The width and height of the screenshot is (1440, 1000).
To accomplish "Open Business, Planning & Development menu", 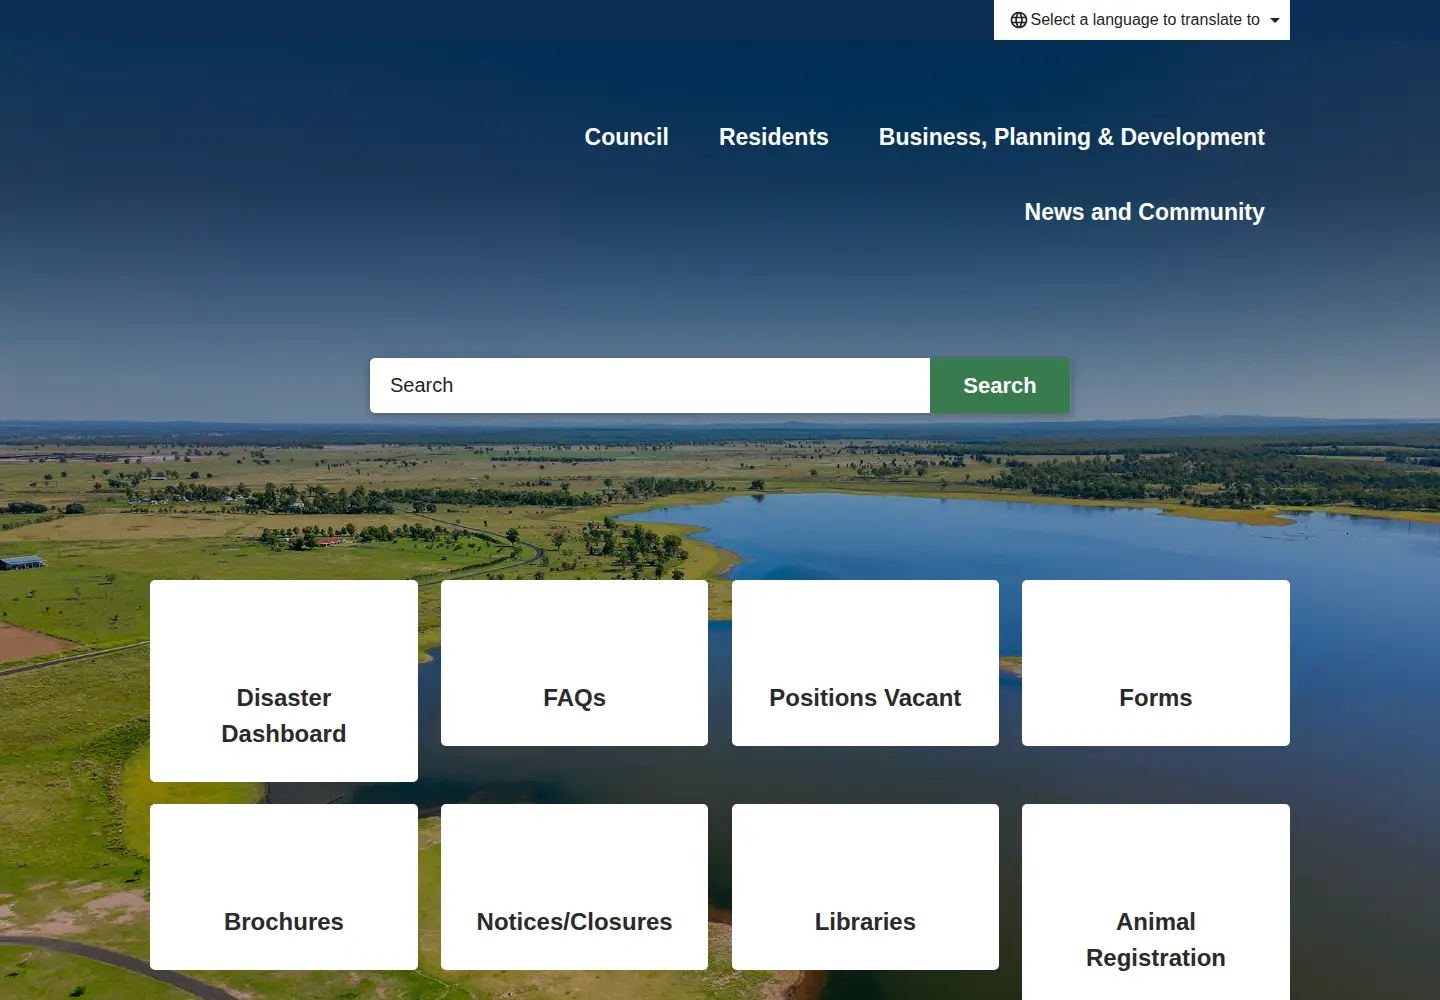I will tap(1071, 137).
